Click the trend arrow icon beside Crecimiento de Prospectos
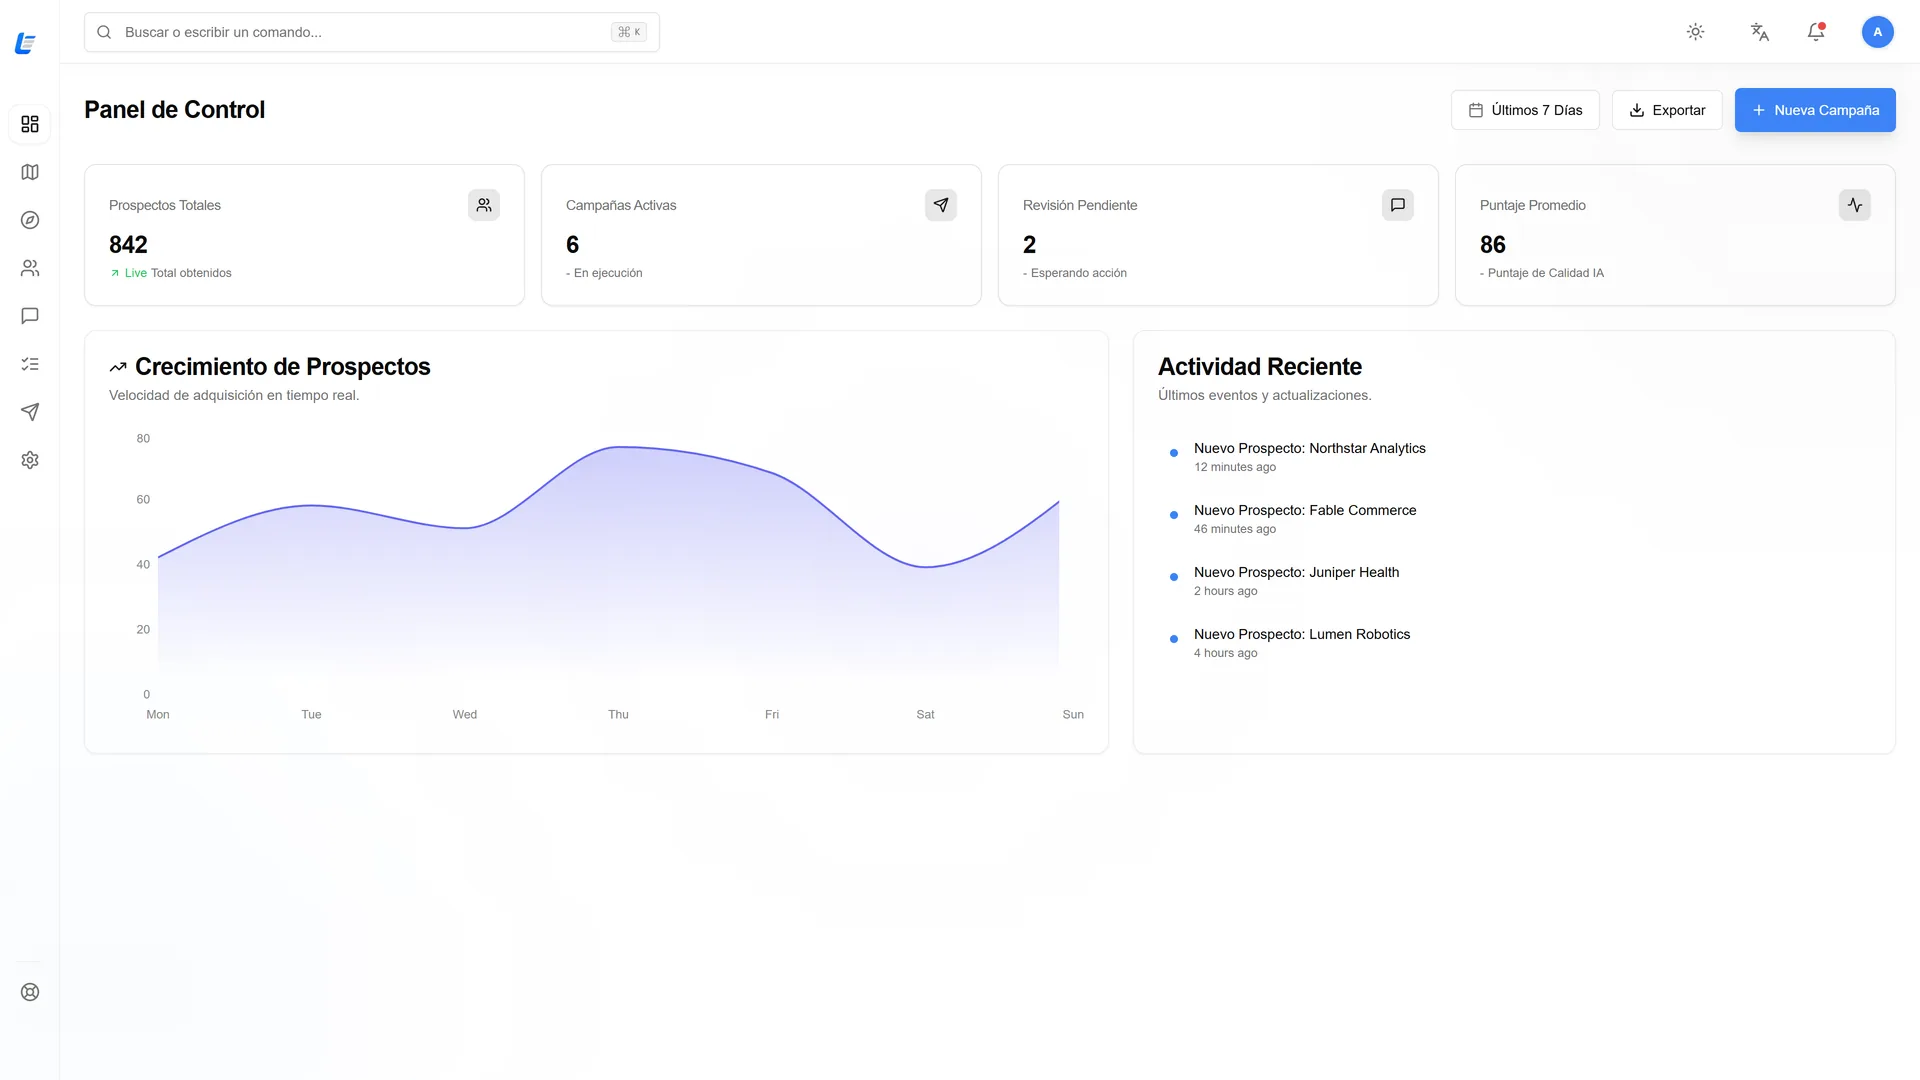The width and height of the screenshot is (1920, 1080). [x=118, y=367]
